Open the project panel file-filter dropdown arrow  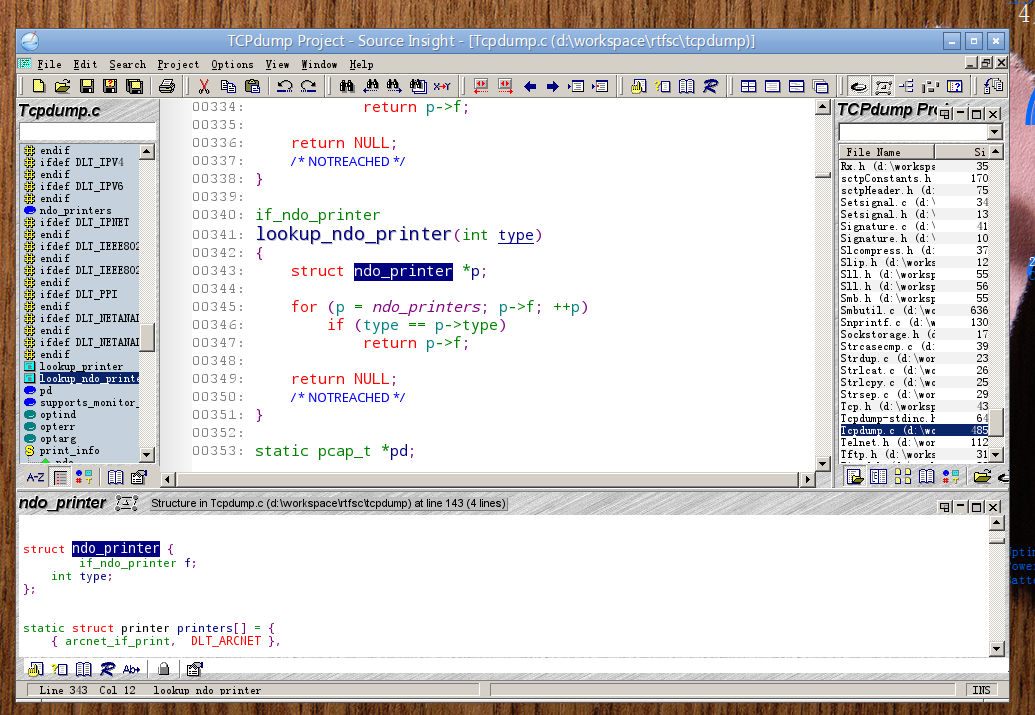coord(995,132)
